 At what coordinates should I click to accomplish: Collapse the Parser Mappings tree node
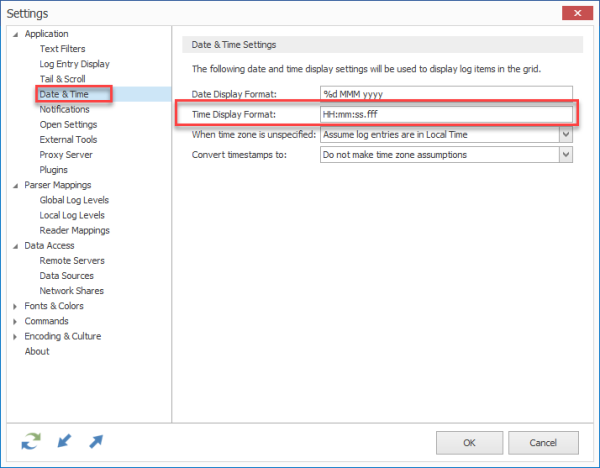[x=15, y=186]
